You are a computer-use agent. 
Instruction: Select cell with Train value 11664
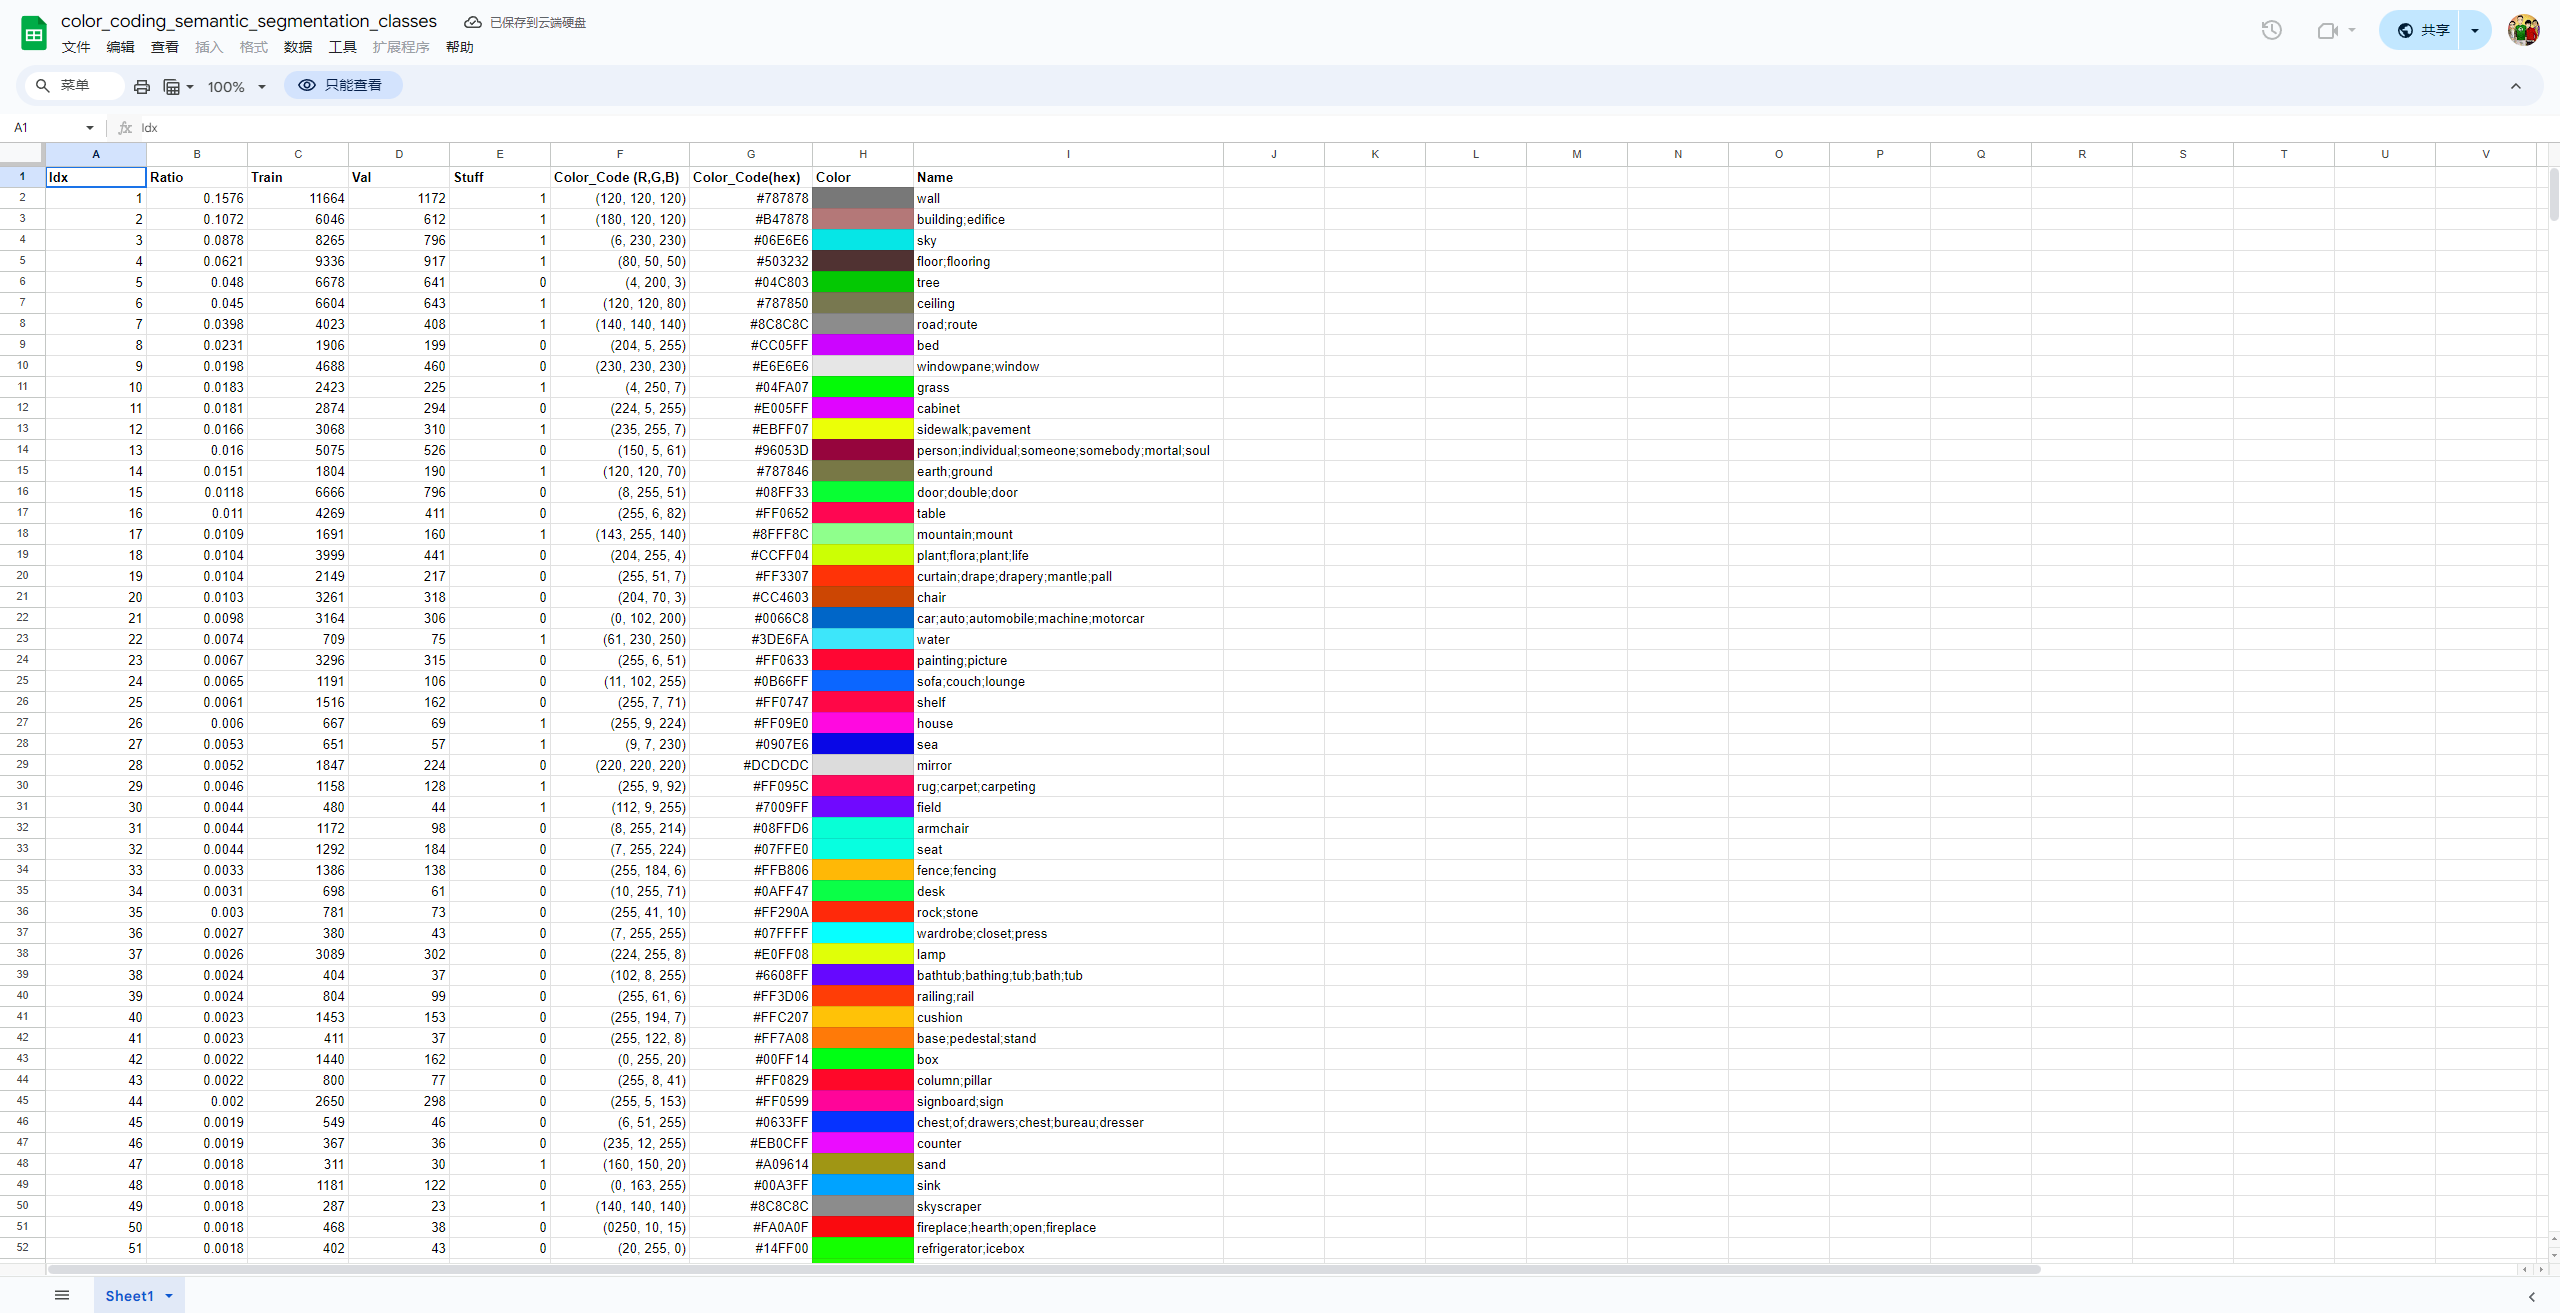click(x=298, y=198)
